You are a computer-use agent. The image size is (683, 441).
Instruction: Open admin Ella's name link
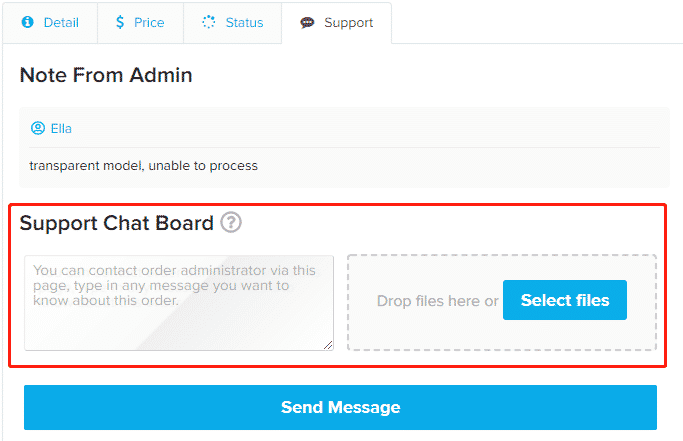click(x=61, y=129)
